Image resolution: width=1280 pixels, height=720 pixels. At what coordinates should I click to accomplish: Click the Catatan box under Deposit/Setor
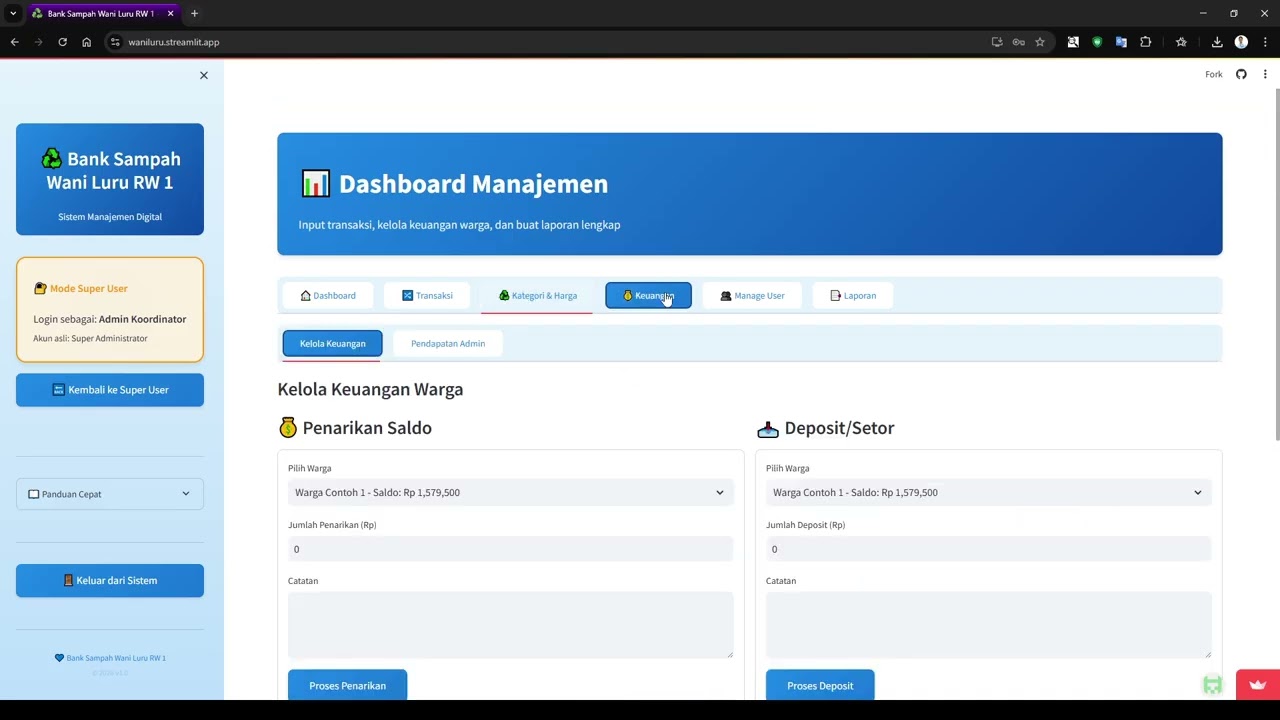988,625
